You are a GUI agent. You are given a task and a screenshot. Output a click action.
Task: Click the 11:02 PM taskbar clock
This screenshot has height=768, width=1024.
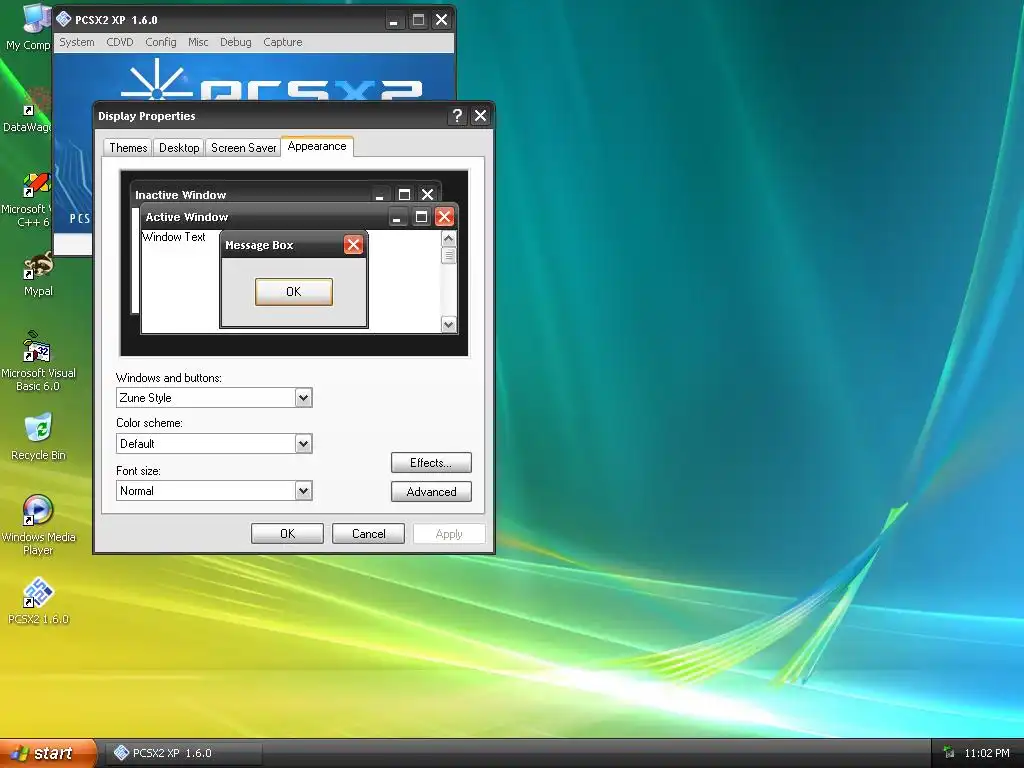tap(987, 753)
